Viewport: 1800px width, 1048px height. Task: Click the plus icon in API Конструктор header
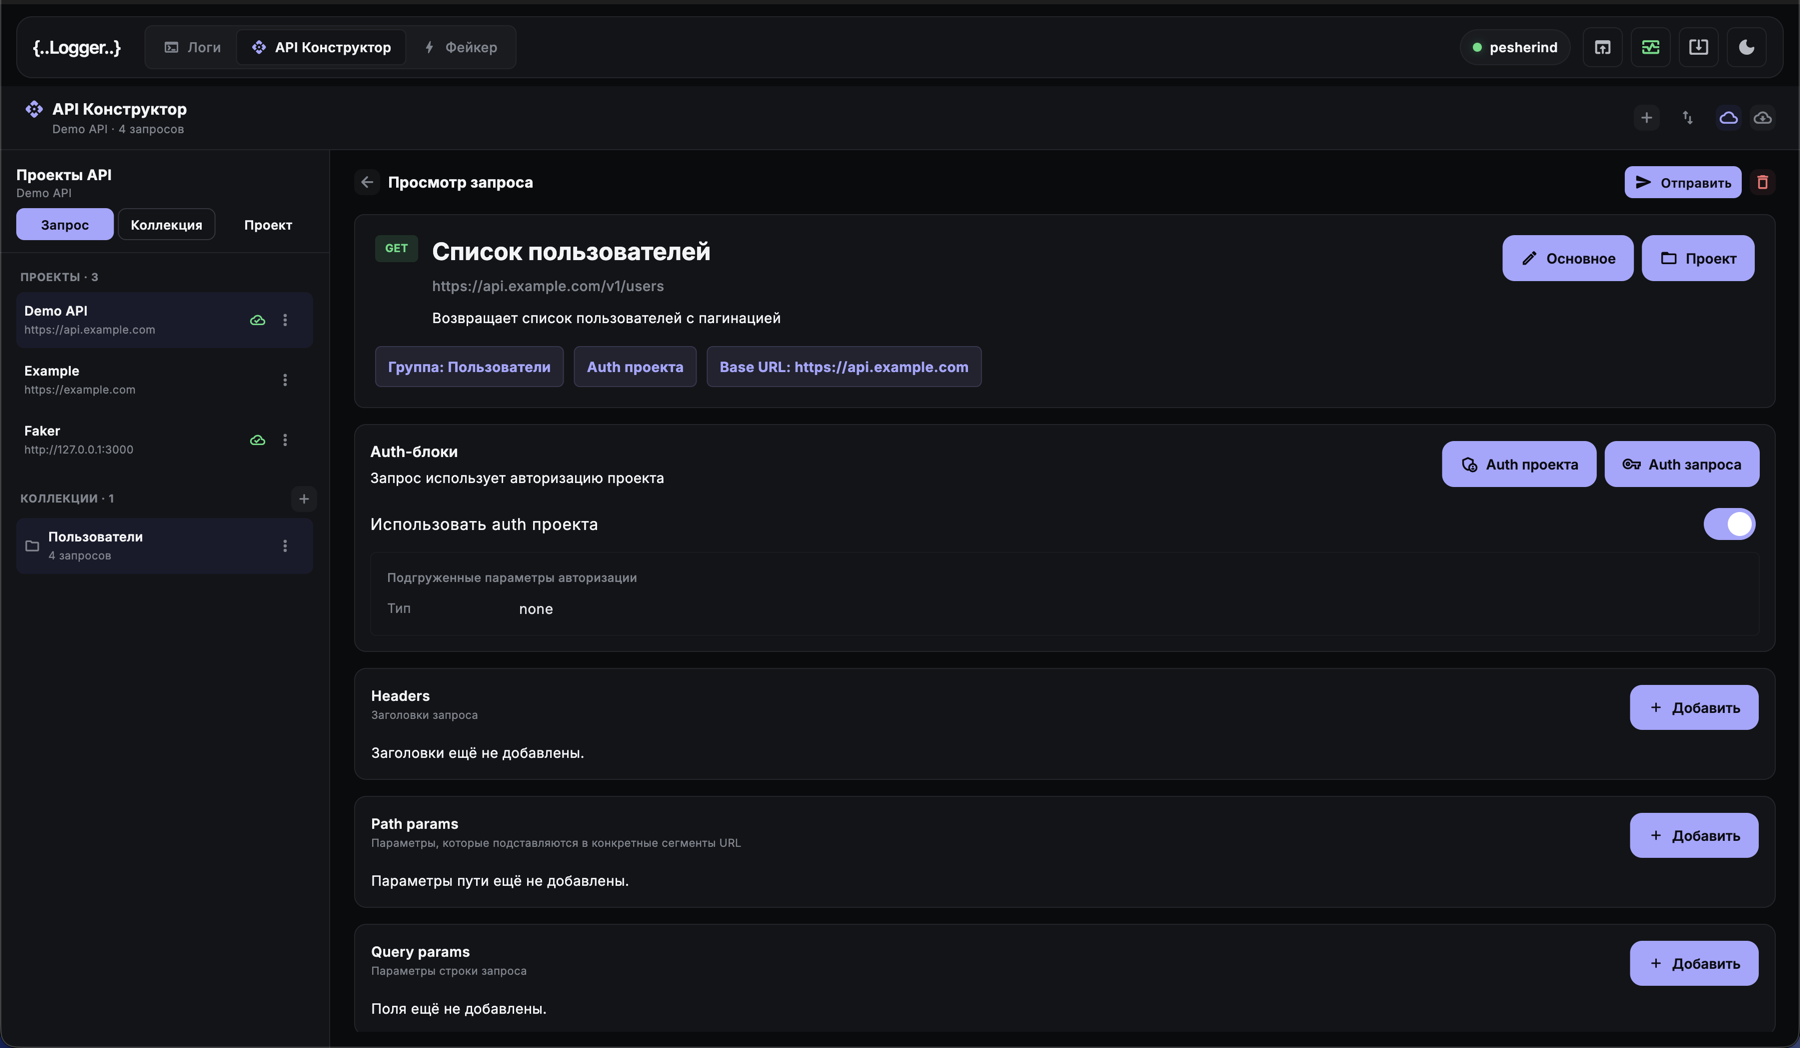pos(1647,118)
